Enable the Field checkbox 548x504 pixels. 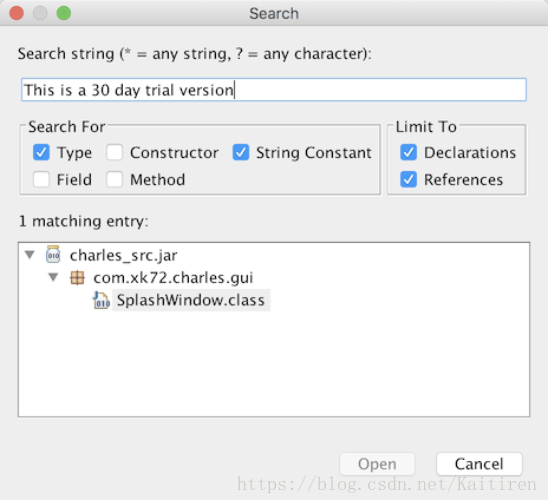click(x=41, y=180)
